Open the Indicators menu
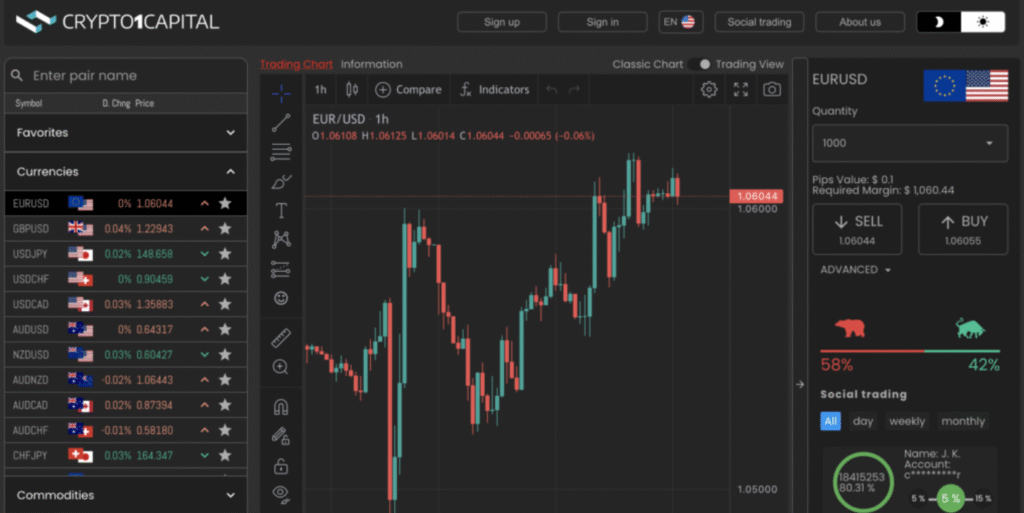 [x=494, y=89]
